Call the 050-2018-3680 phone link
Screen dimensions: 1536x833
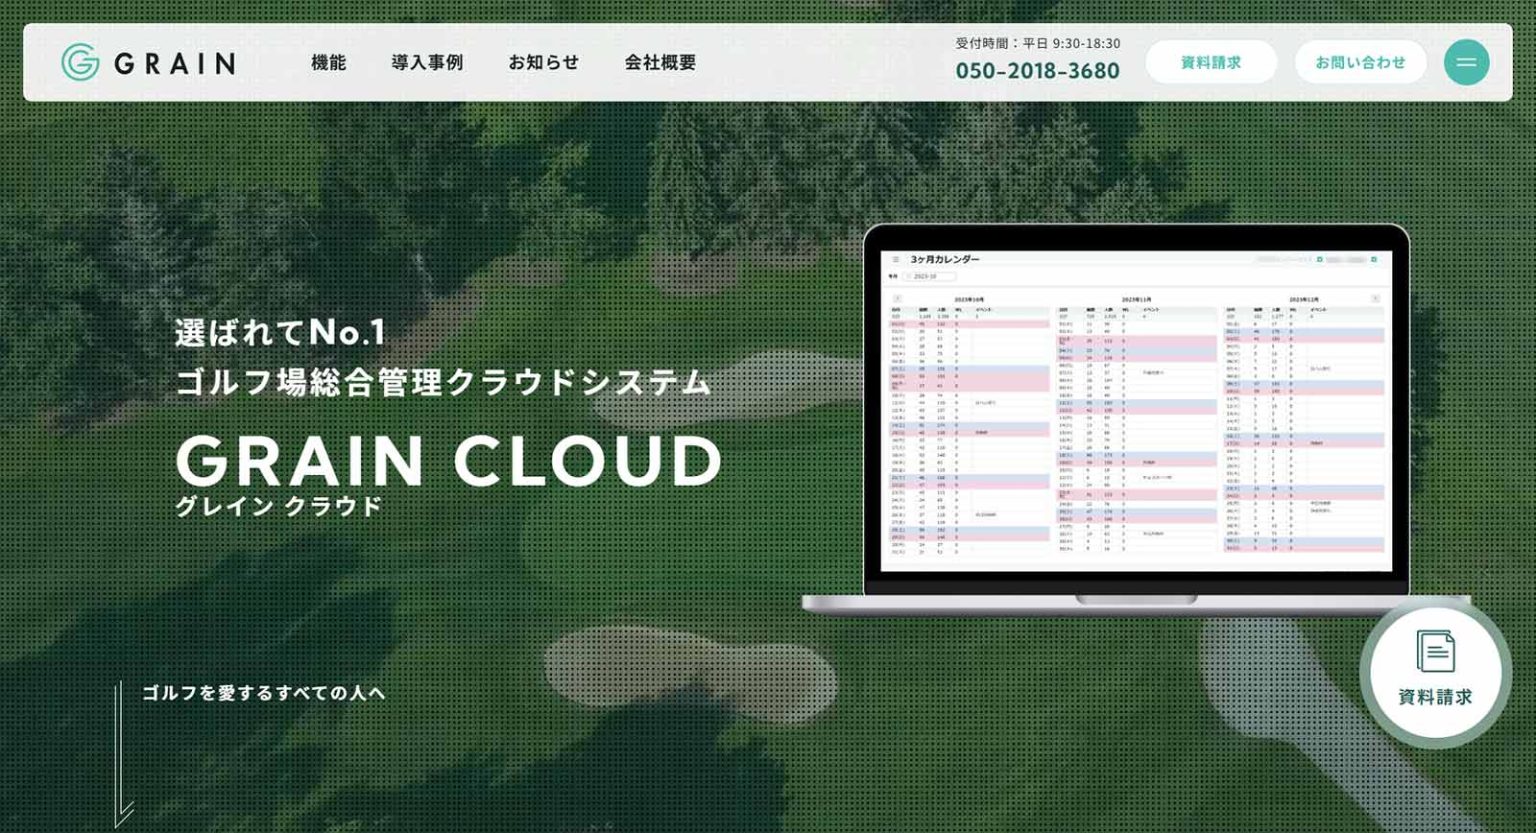point(1040,70)
